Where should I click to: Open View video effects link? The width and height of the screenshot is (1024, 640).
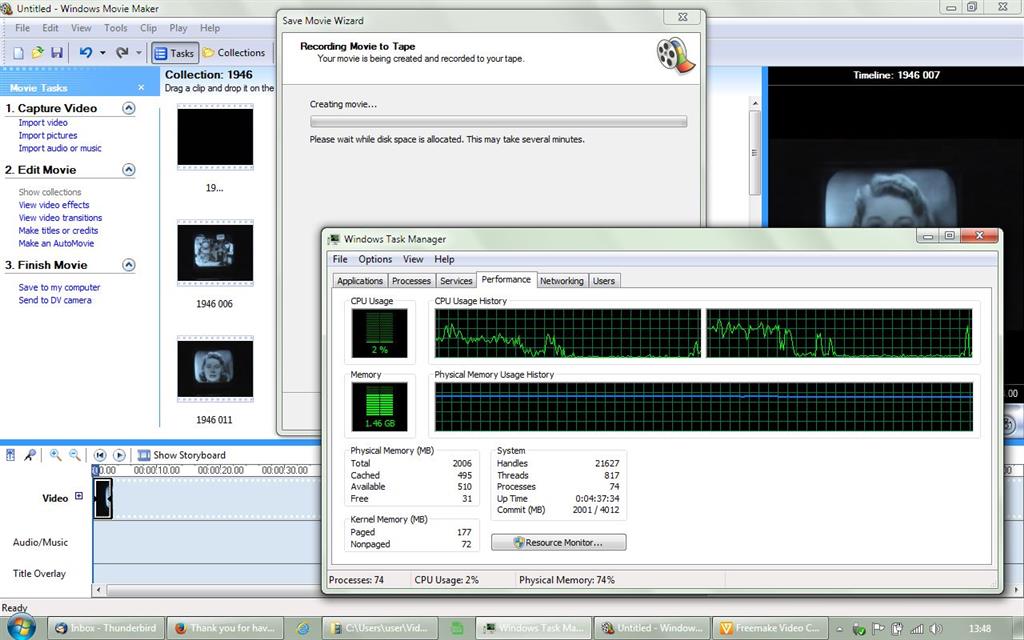tap(54, 205)
